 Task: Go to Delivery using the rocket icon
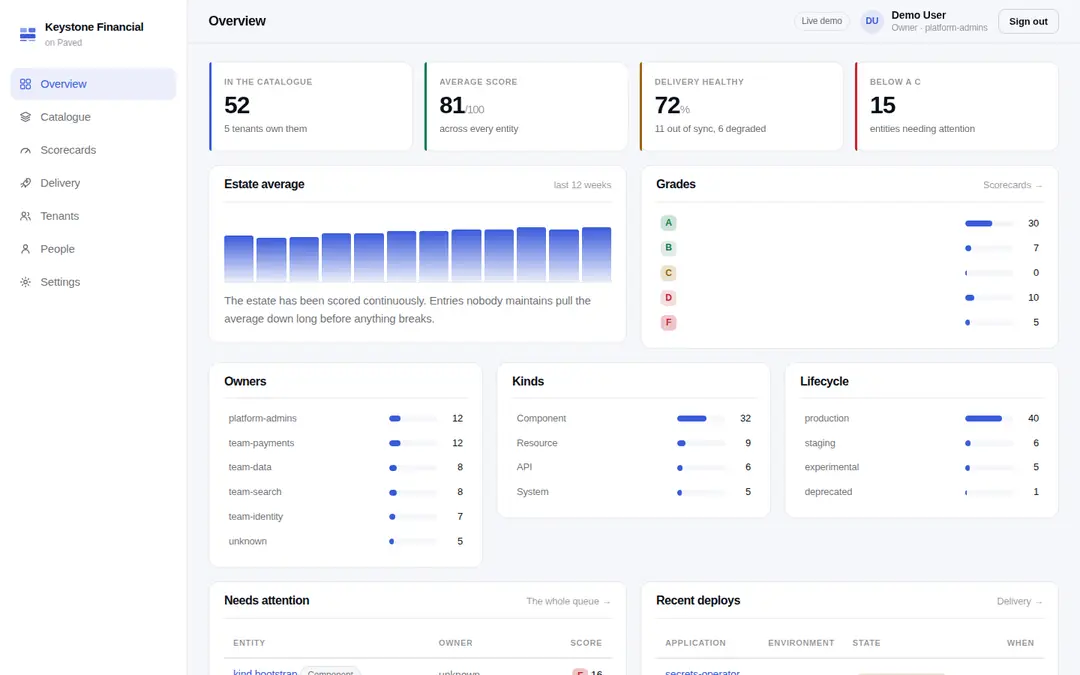tap(25, 183)
